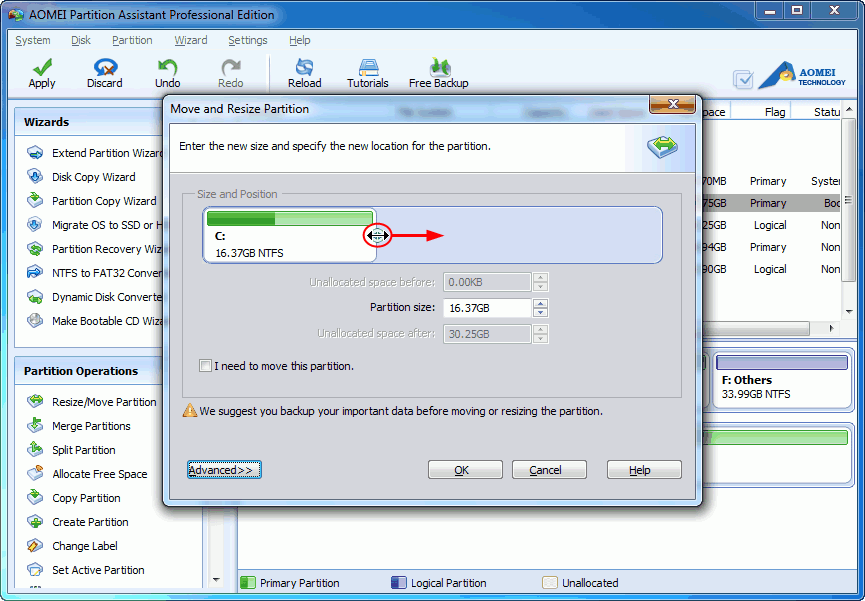The width and height of the screenshot is (865, 601).
Task: Click partition right-edge resize handle
Action: pyautogui.click(x=377, y=236)
